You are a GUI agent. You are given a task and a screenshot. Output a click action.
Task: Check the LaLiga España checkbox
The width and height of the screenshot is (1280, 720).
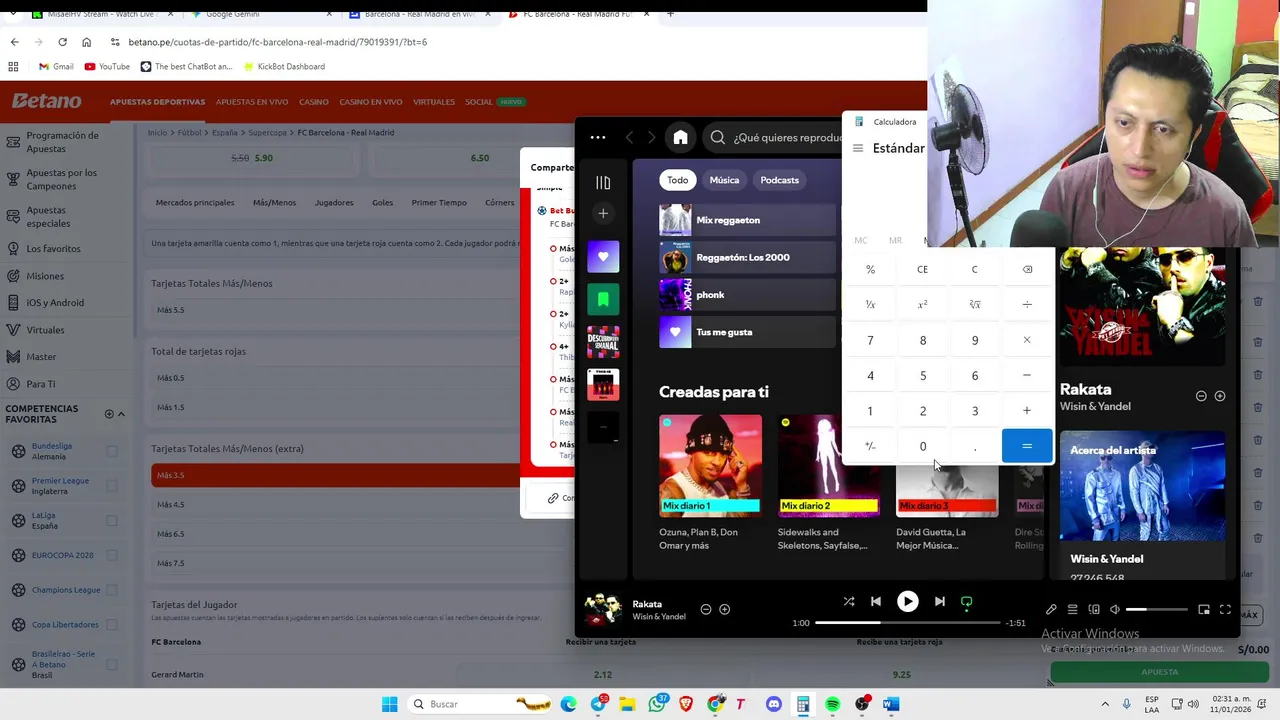(112, 521)
